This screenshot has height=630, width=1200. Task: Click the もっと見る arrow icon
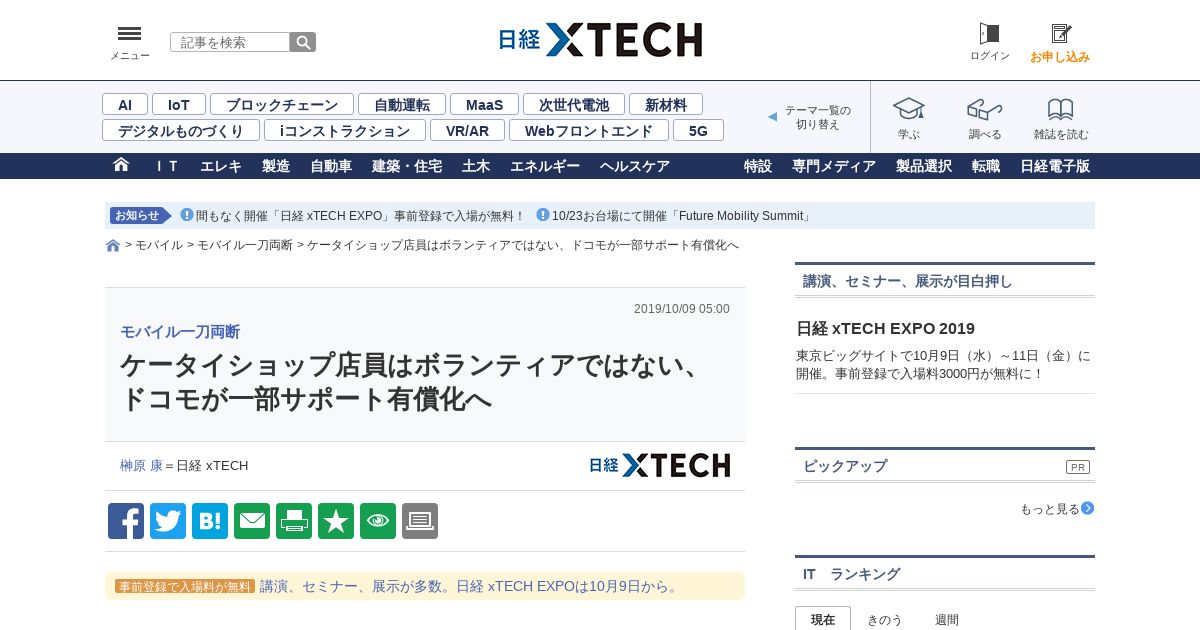(1088, 508)
